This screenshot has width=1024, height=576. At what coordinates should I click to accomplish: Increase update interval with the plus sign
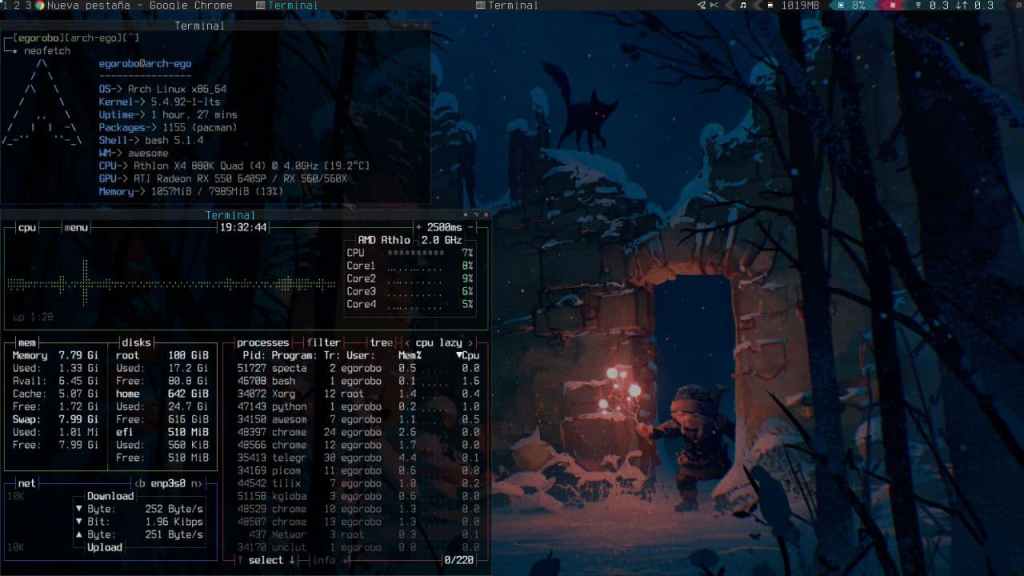(x=421, y=227)
